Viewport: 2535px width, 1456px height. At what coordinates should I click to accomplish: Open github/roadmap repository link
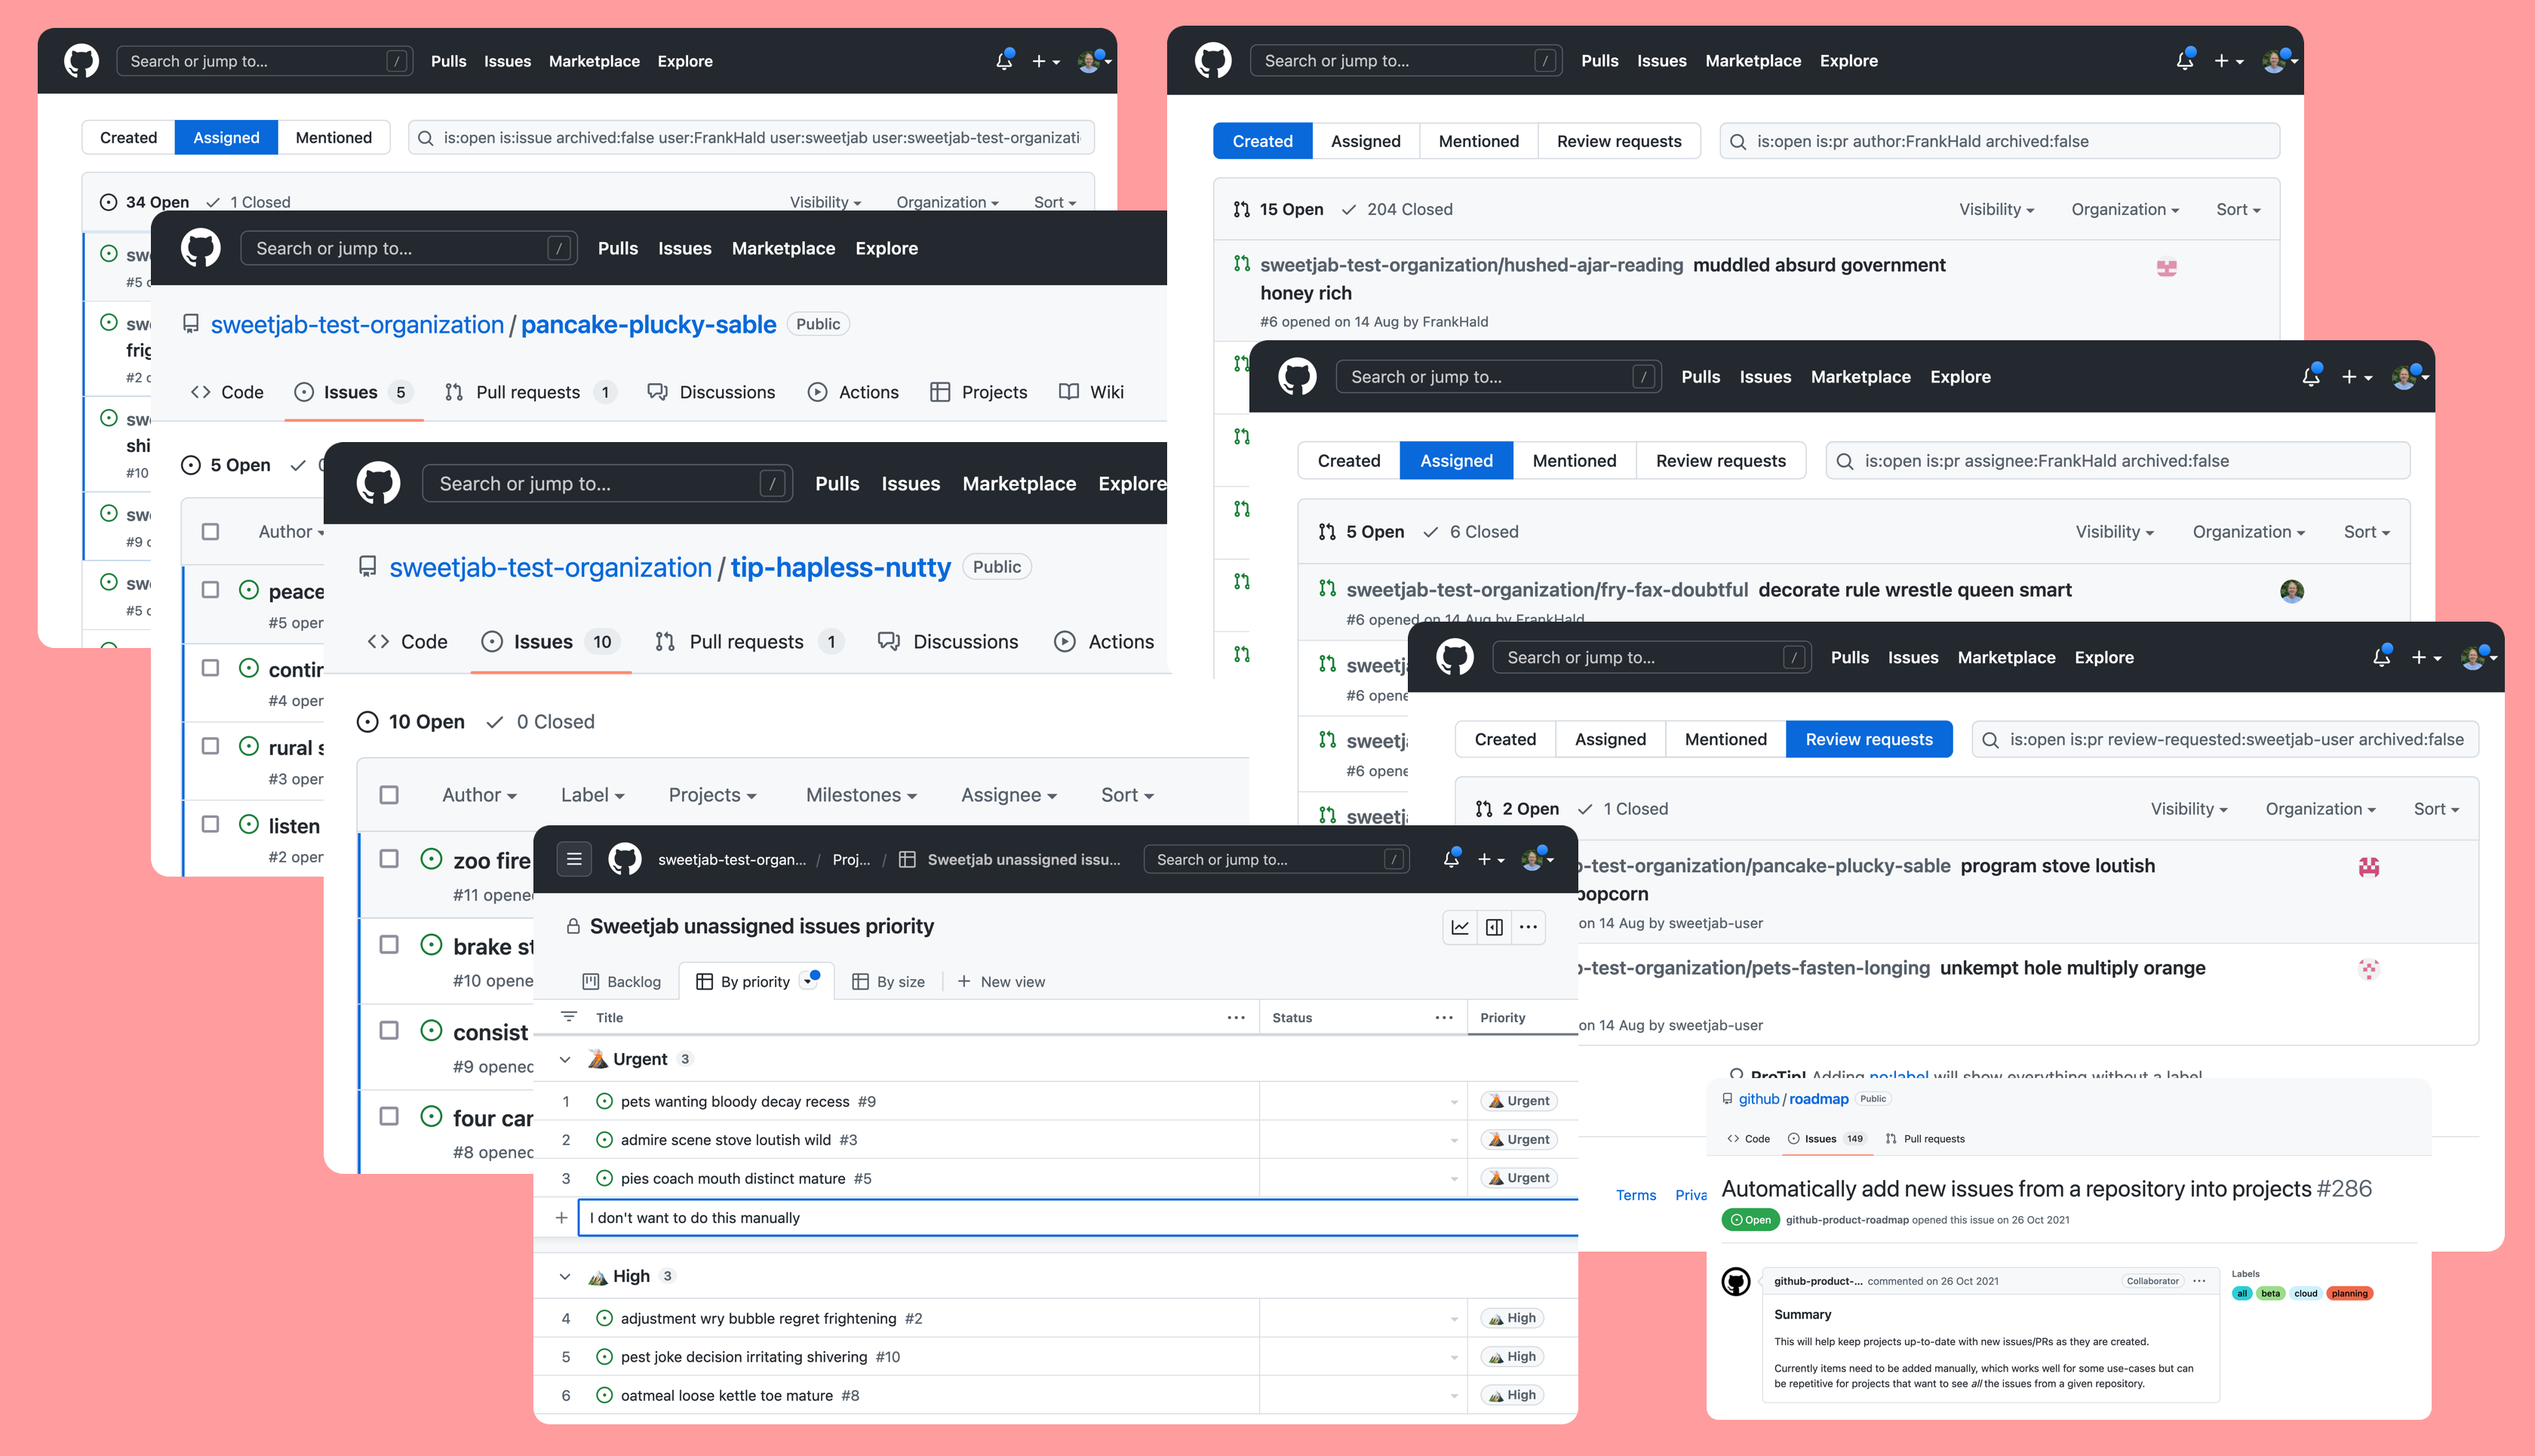[1818, 1099]
